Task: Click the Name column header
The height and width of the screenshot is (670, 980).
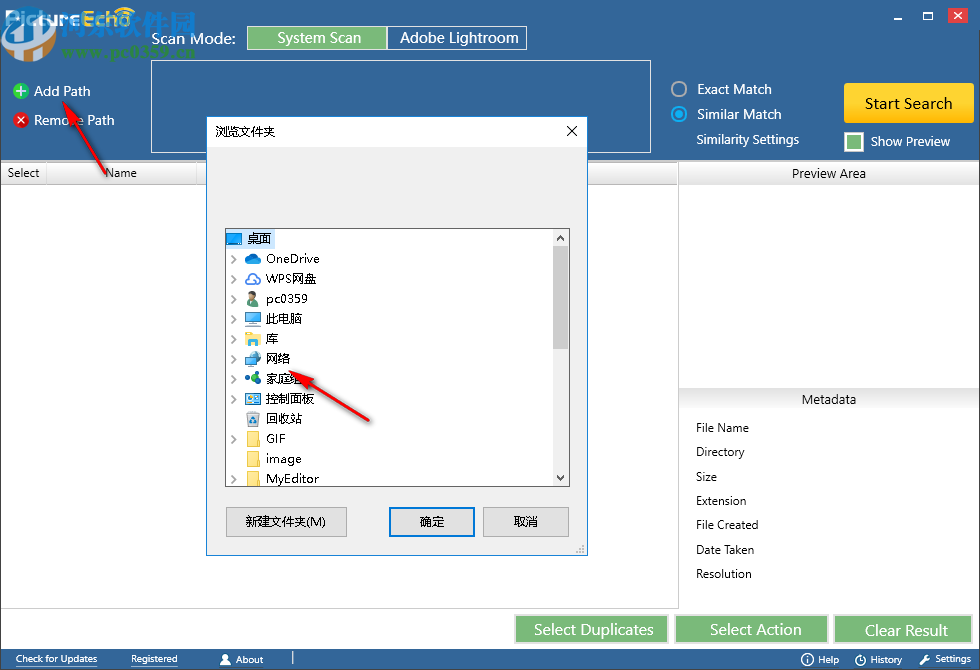Action: coord(121,173)
